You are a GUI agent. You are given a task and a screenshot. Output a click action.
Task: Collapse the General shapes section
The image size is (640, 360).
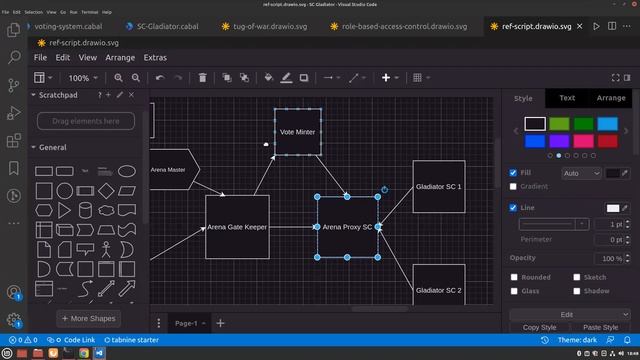(33, 147)
